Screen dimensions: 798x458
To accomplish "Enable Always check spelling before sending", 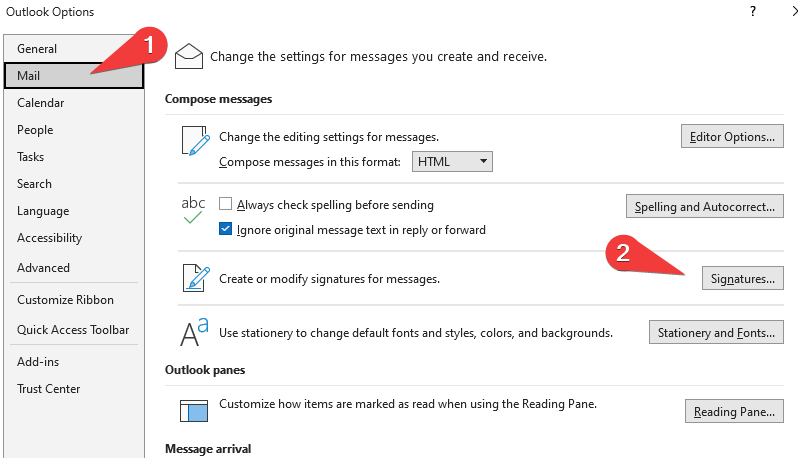I will pyautogui.click(x=226, y=205).
